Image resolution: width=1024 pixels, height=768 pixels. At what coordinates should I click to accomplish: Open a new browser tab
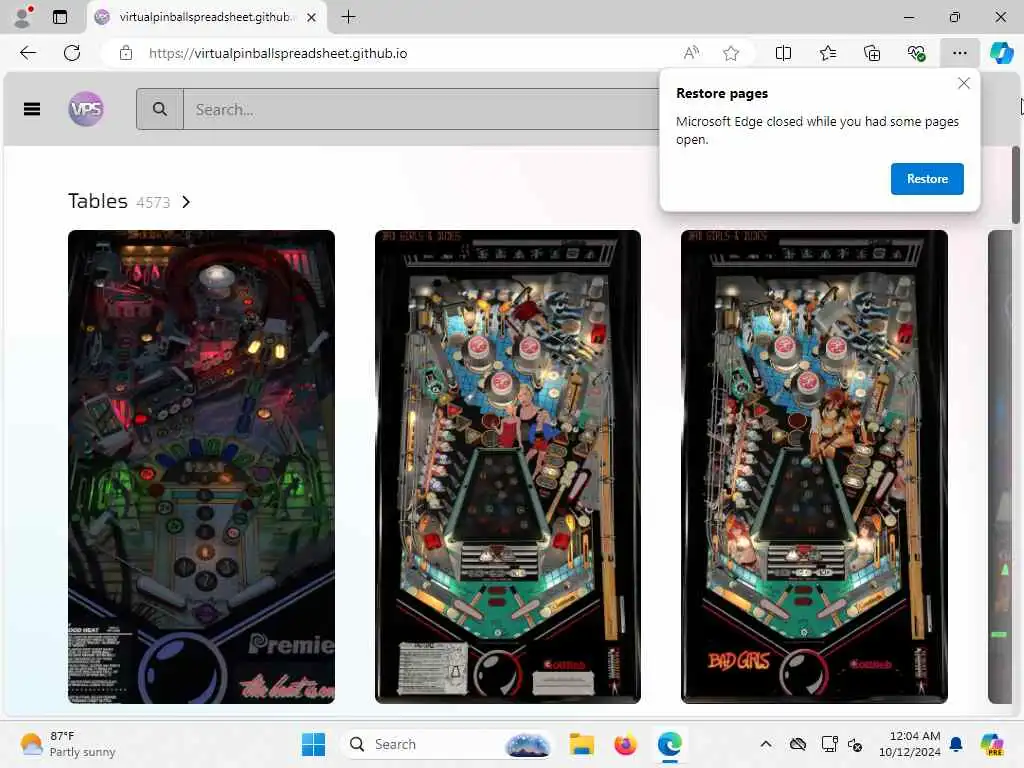[349, 17]
